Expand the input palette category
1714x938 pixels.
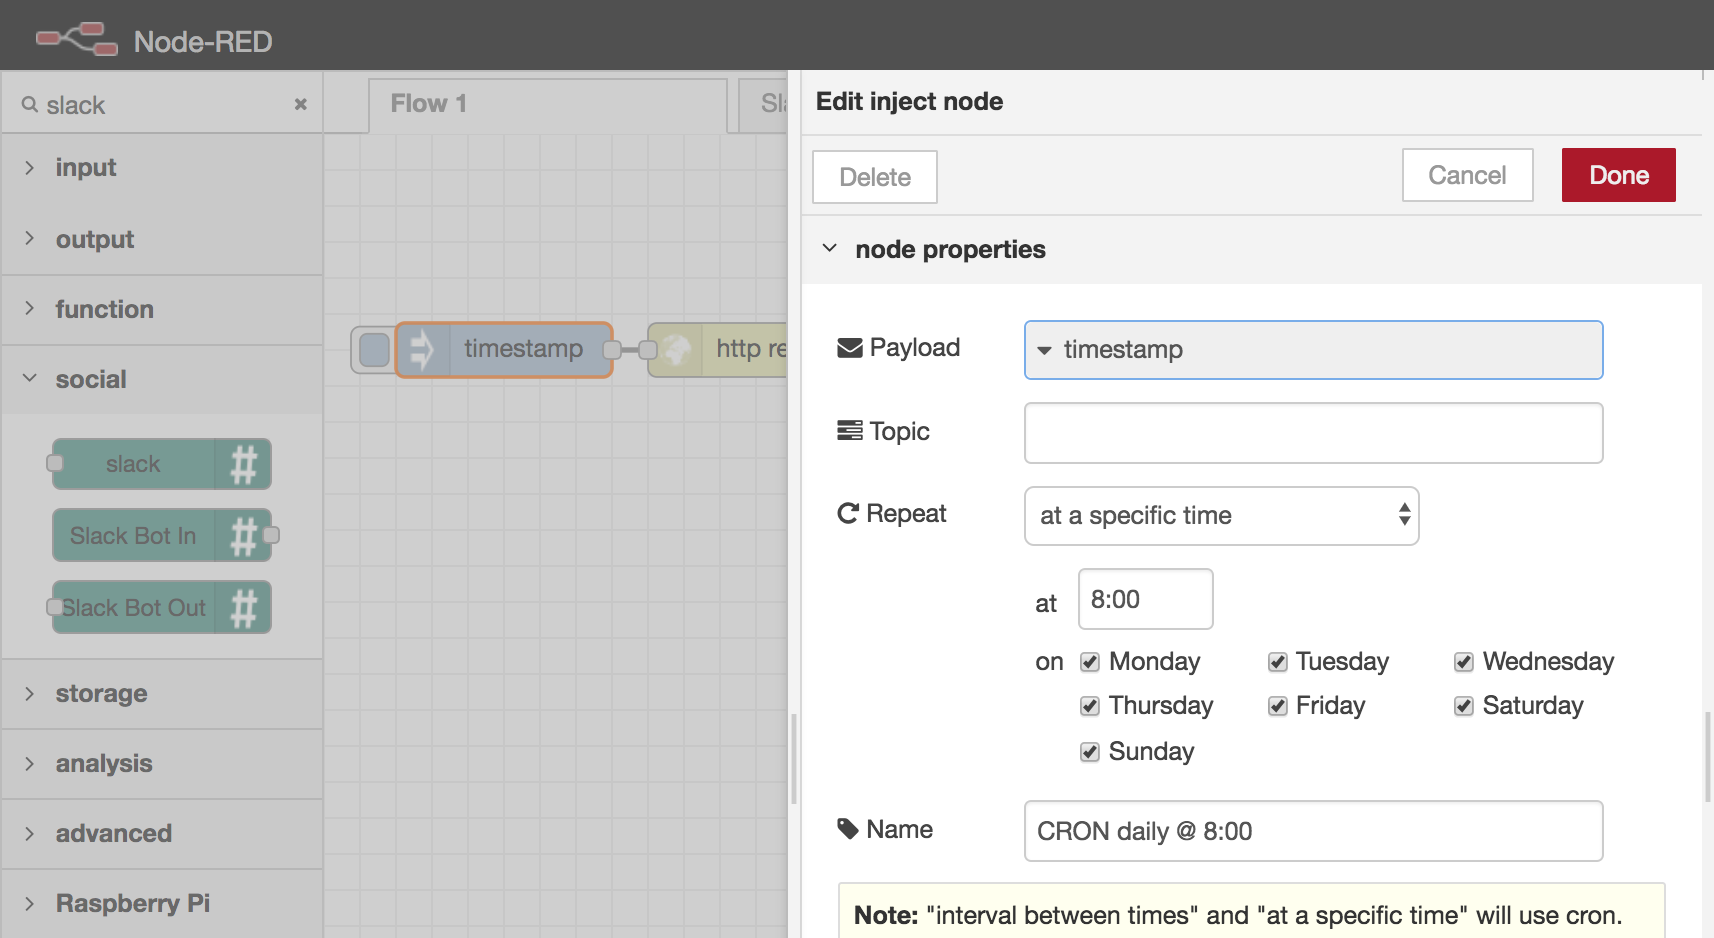pyautogui.click(x=162, y=168)
